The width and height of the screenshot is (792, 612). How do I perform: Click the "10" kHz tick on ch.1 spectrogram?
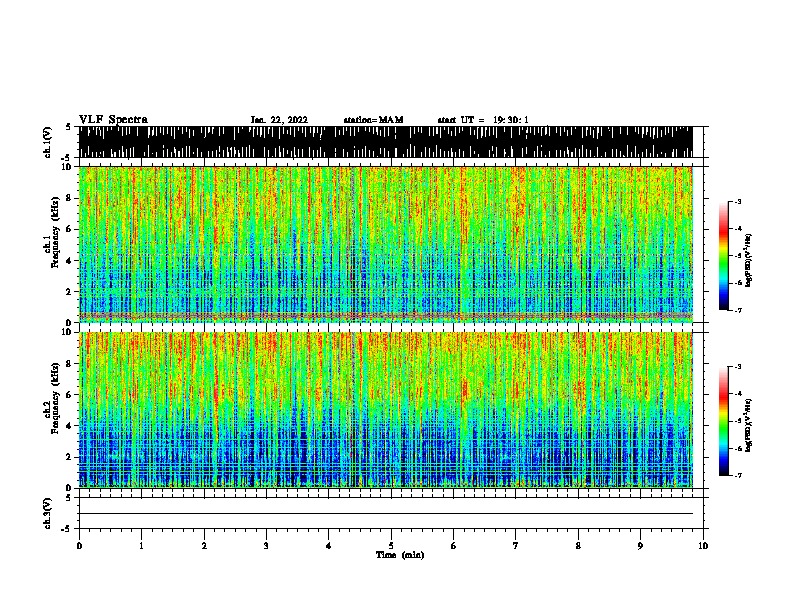67,167
